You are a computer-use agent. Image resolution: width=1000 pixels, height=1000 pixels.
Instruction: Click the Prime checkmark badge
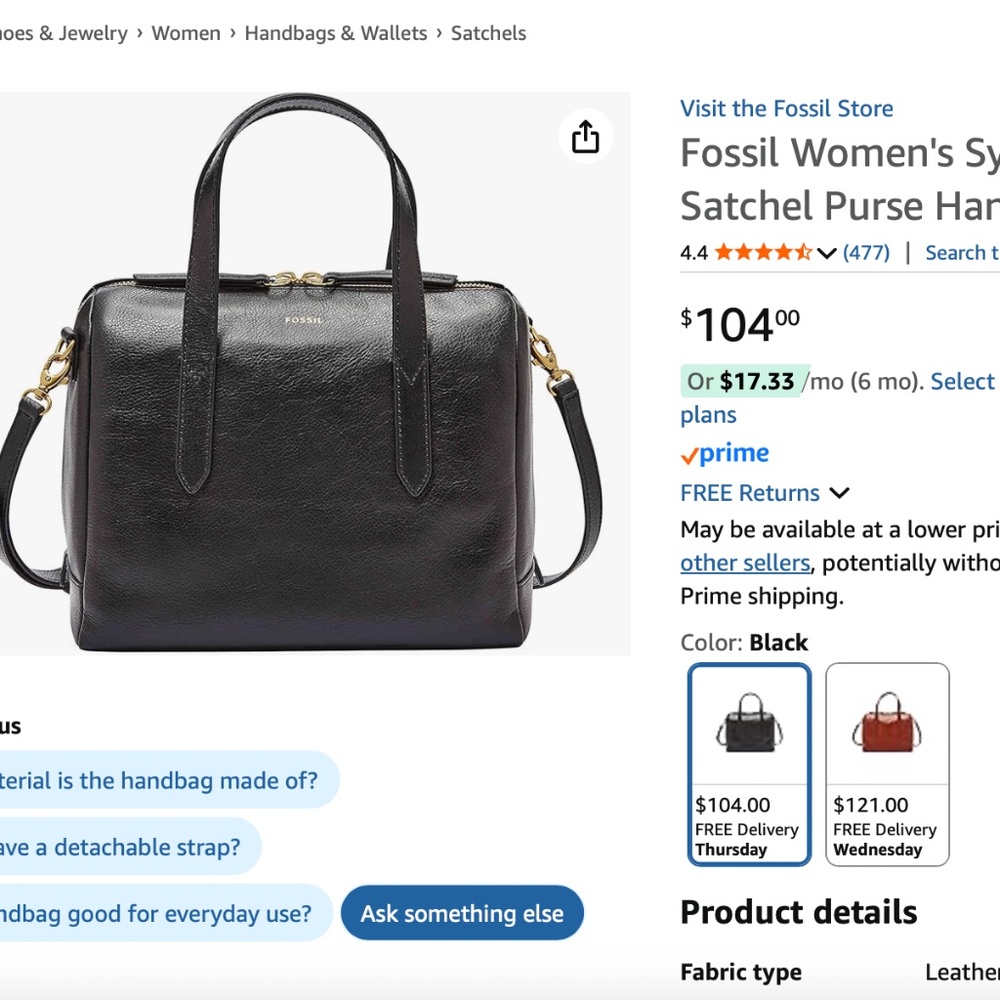point(723,453)
